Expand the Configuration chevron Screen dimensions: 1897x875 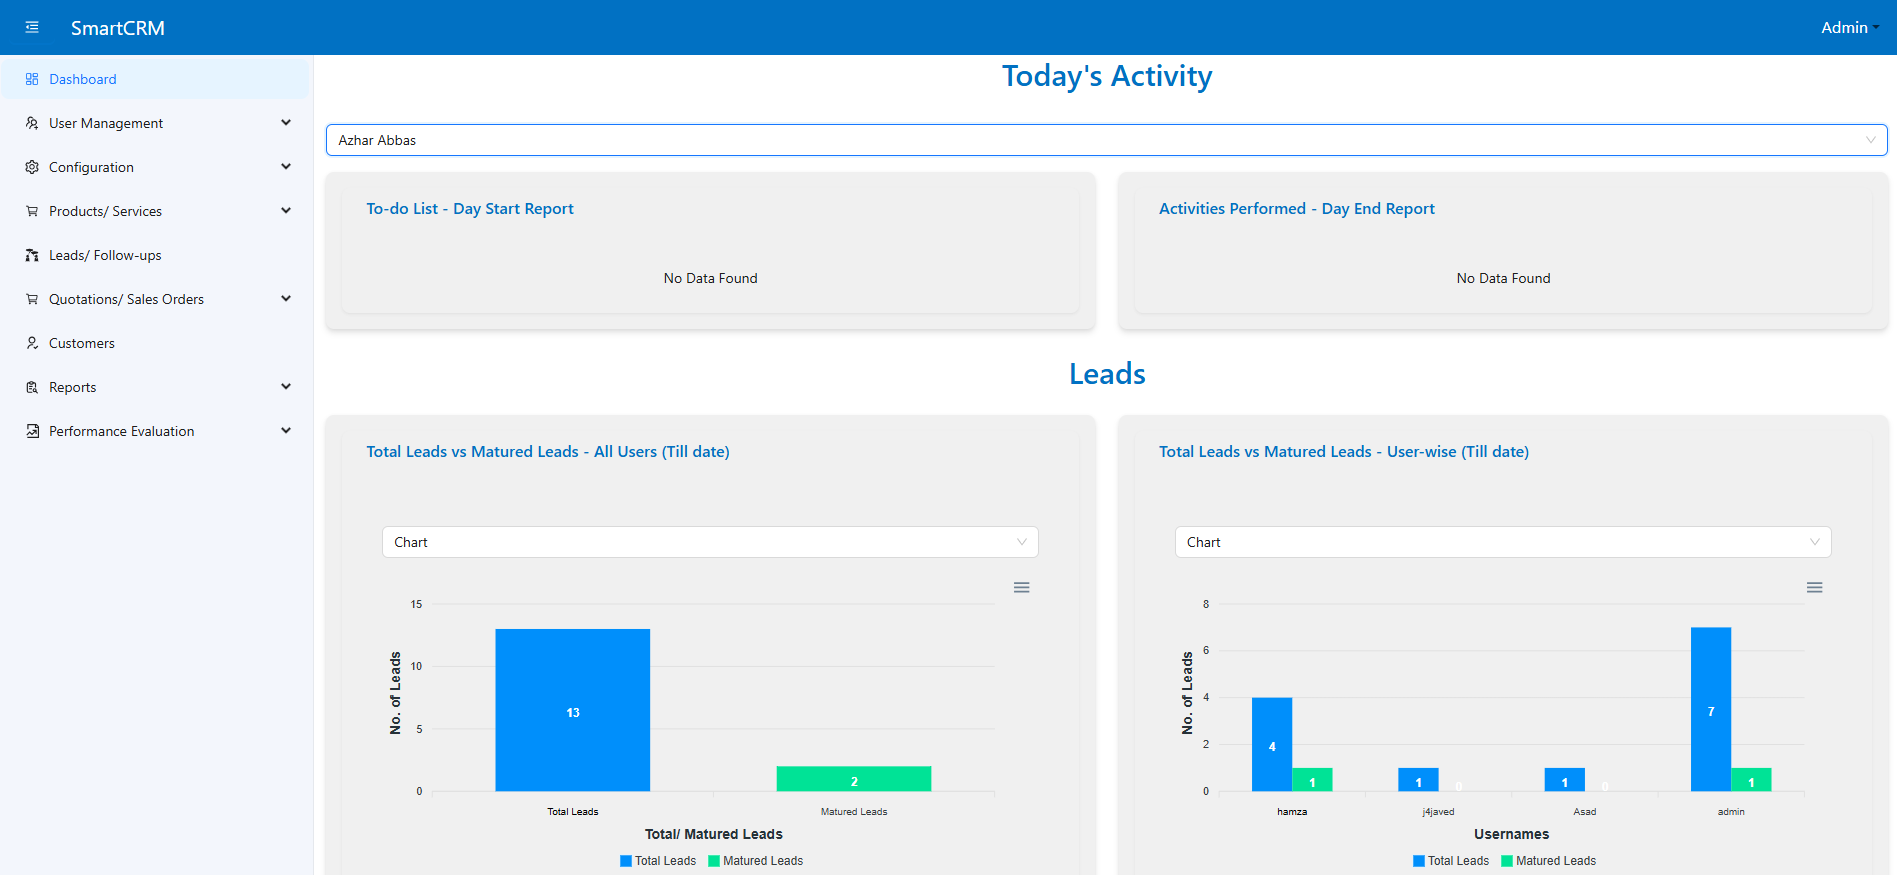[286, 167]
